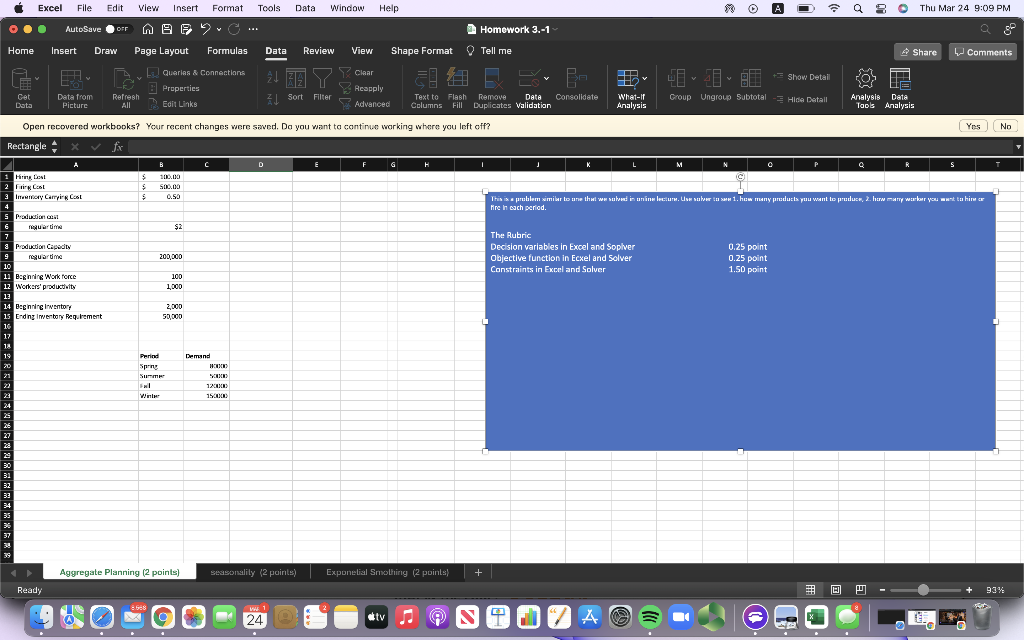Open the Comments pane
The image size is (1024, 640).
click(x=983, y=52)
